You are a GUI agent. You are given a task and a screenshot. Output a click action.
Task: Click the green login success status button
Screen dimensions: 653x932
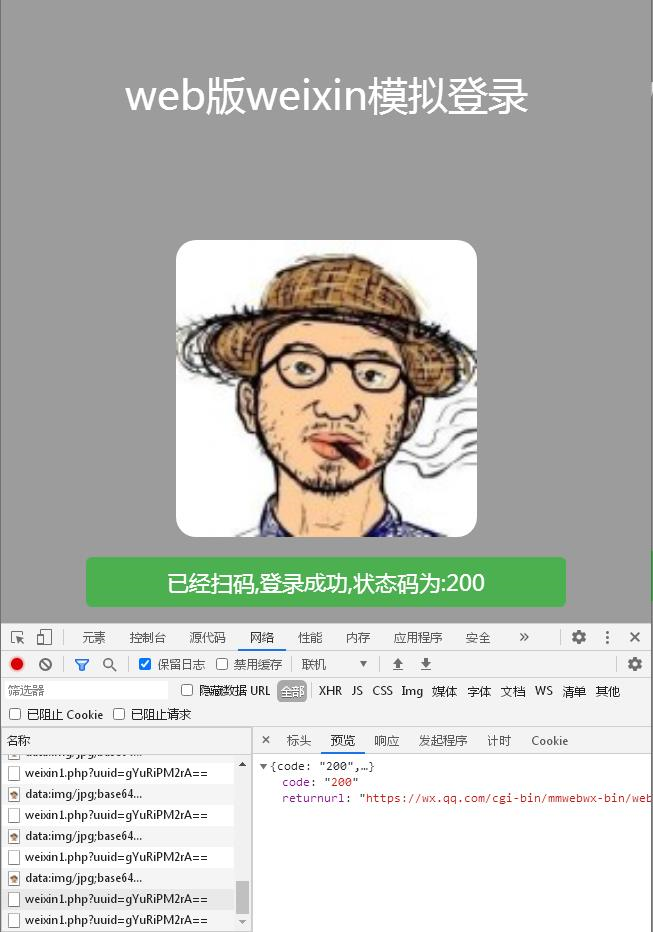pyautogui.click(x=326, y=582)
